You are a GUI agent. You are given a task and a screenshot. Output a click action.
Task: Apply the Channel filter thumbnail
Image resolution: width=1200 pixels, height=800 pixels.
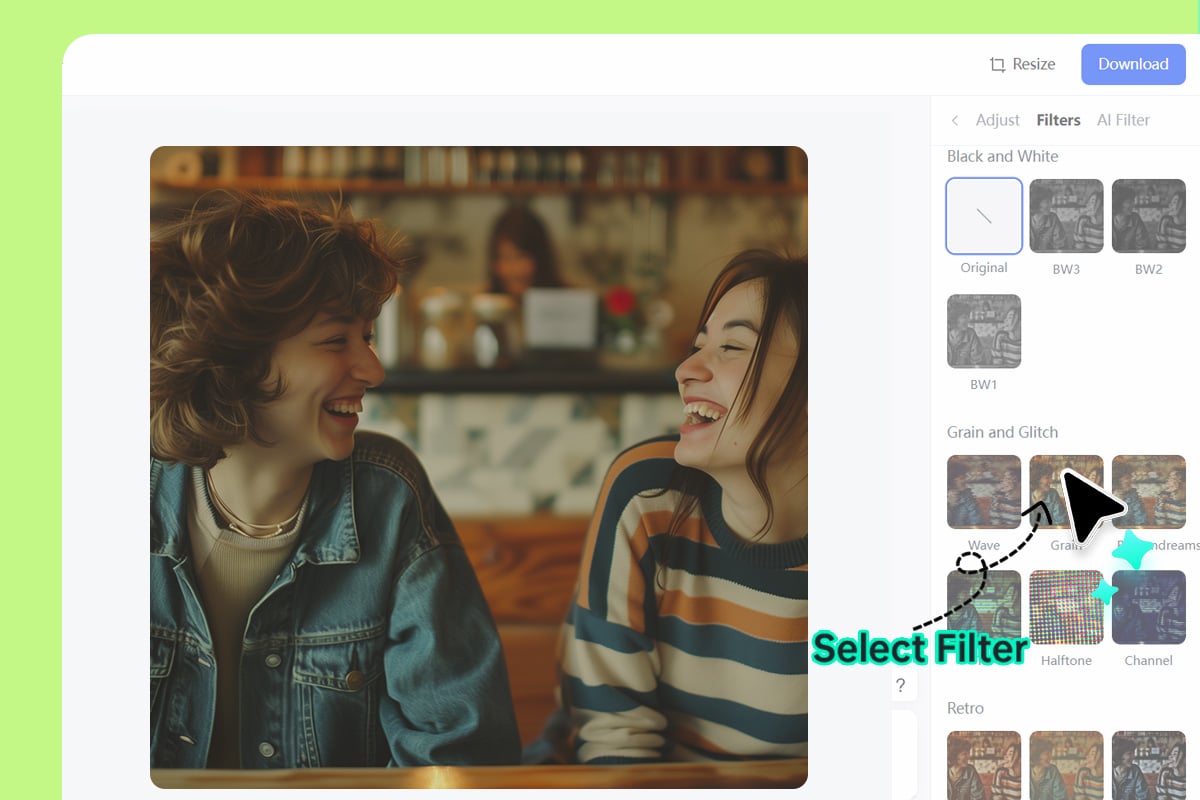click(x=1148, y=607)
